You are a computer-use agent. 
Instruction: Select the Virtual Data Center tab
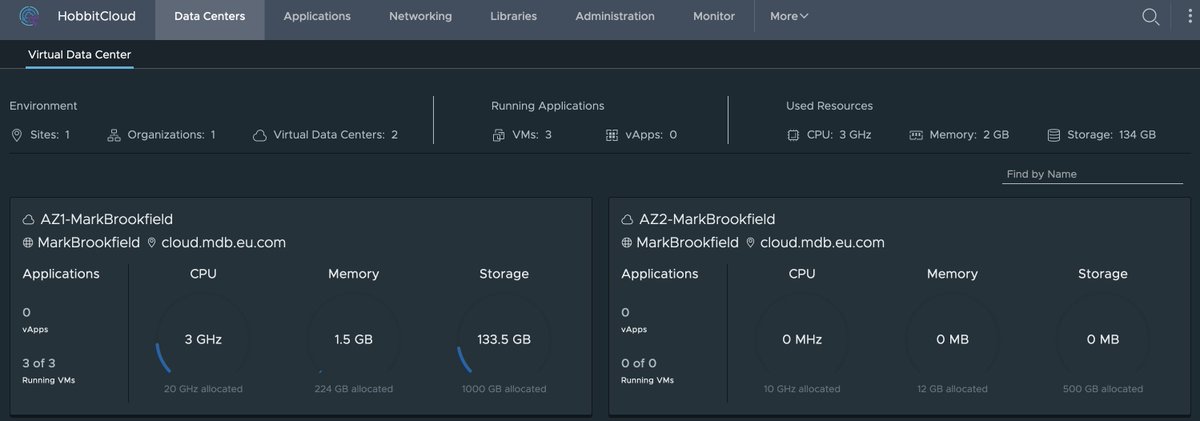79,54
